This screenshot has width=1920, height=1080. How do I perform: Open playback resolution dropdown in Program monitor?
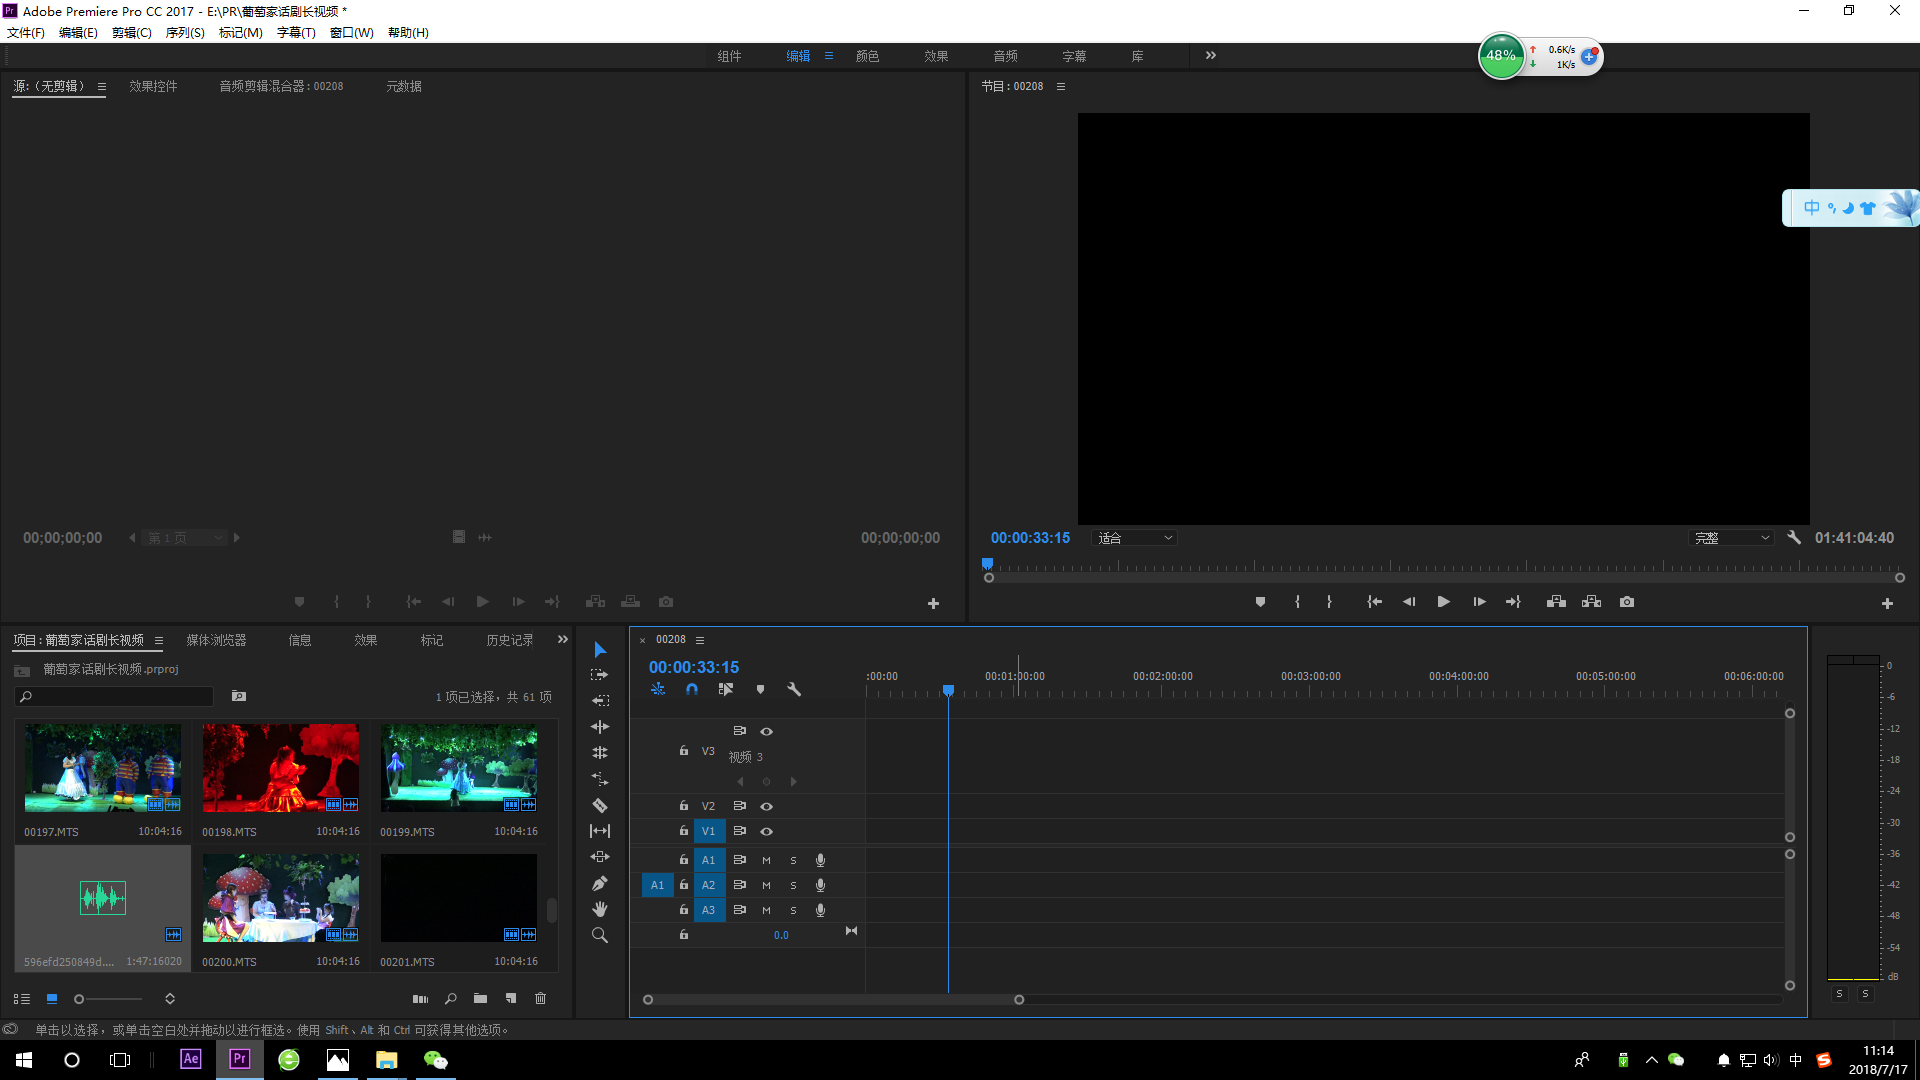pos(1732,538)
